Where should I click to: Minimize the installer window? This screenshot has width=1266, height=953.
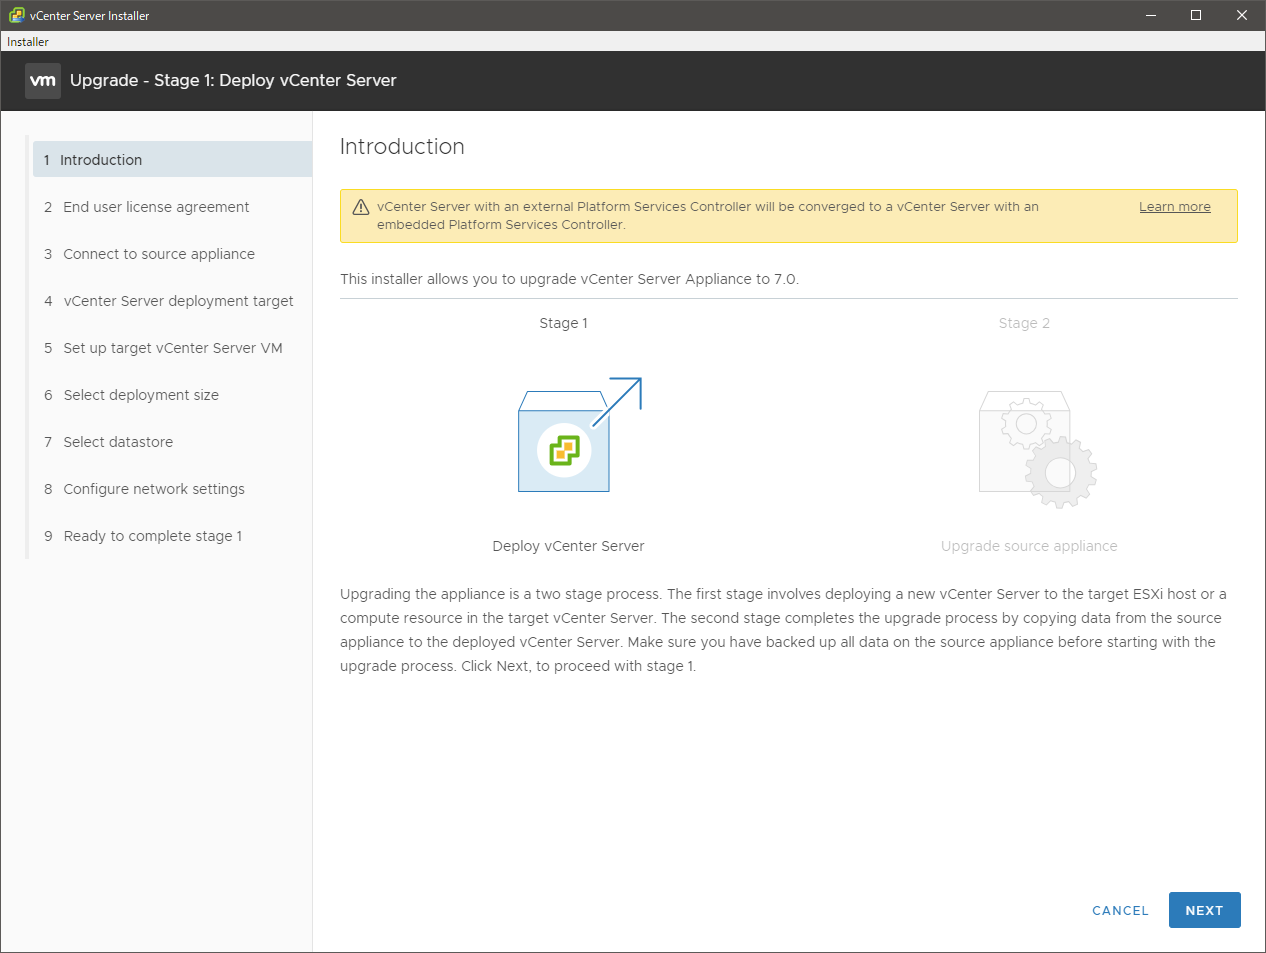click(1150, 15)
